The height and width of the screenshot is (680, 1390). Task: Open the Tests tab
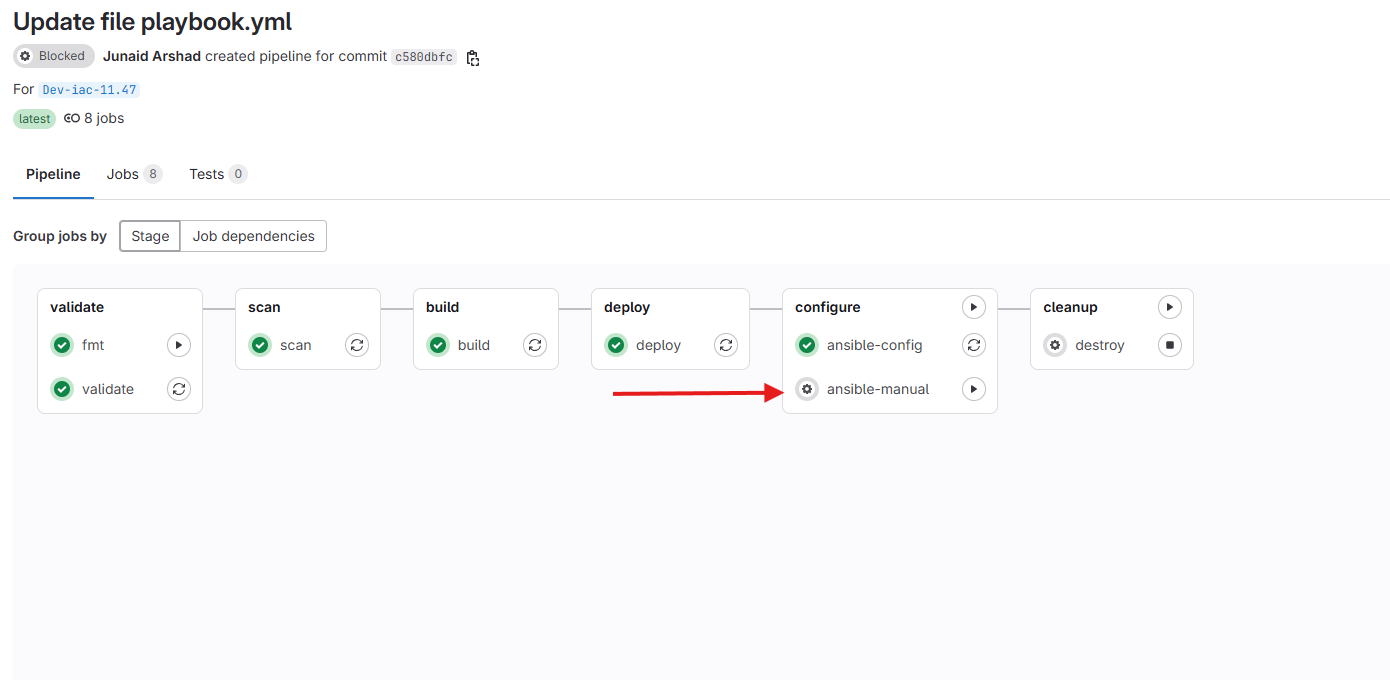(207, 174)
